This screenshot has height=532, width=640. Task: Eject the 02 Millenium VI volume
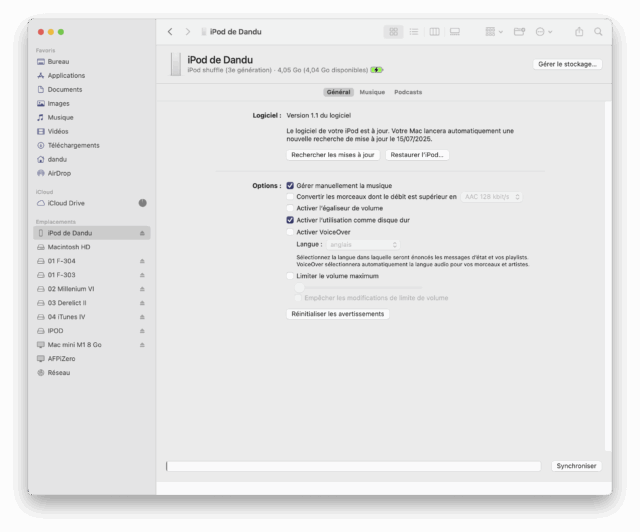[142, 289]
